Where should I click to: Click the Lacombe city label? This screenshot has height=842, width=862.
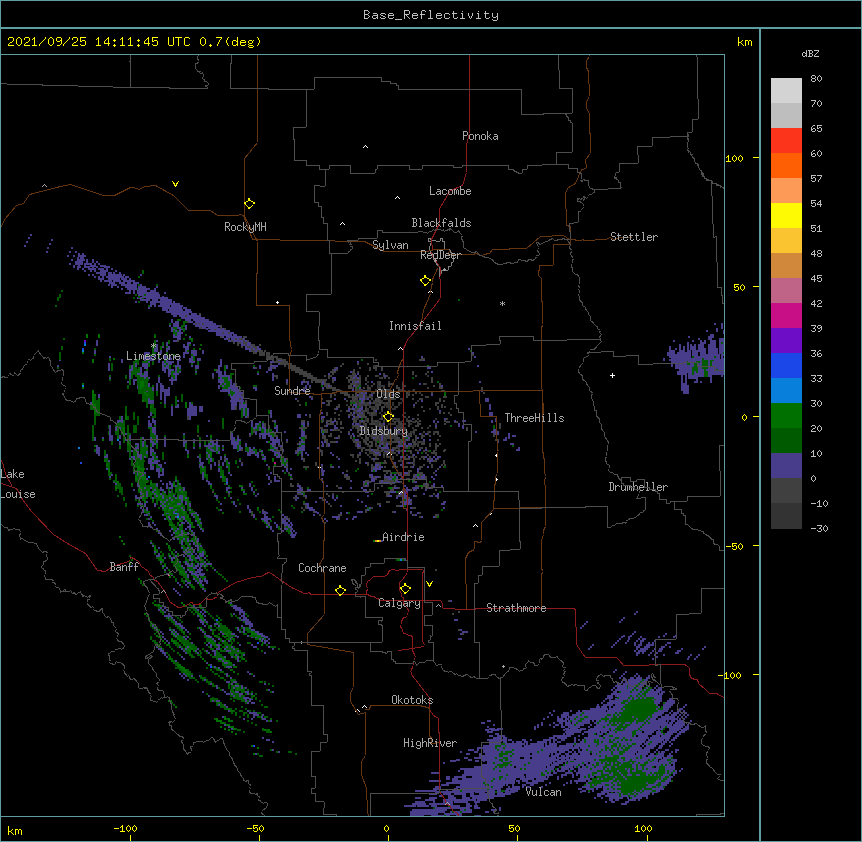point(450,191)
